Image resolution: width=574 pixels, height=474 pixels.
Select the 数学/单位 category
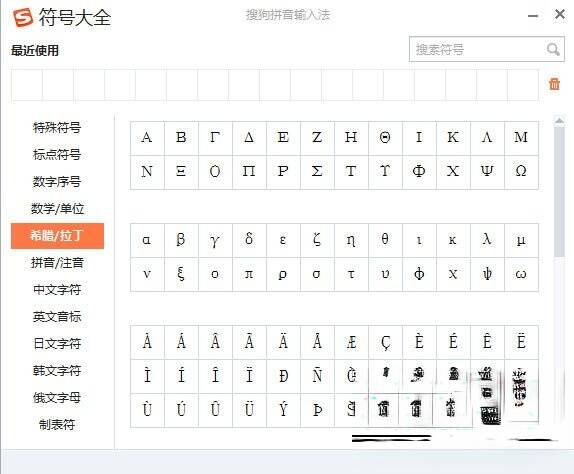point(57,209)
